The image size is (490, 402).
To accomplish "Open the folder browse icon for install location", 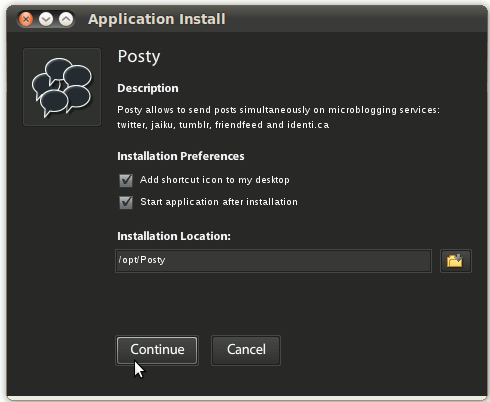I will pos(456,261).
